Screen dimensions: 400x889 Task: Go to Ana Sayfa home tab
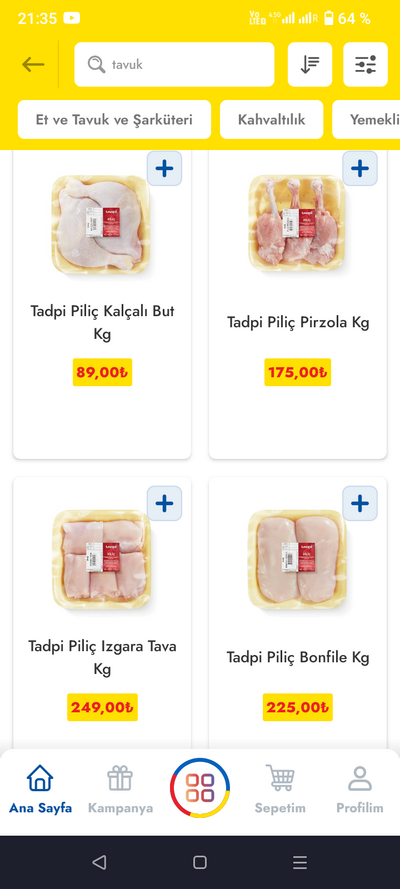coord(40,789)
